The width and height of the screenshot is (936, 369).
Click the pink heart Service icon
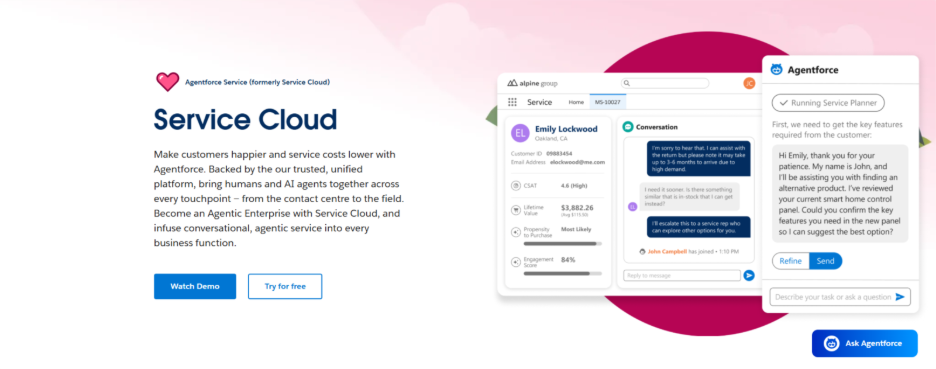pos(167,82)
